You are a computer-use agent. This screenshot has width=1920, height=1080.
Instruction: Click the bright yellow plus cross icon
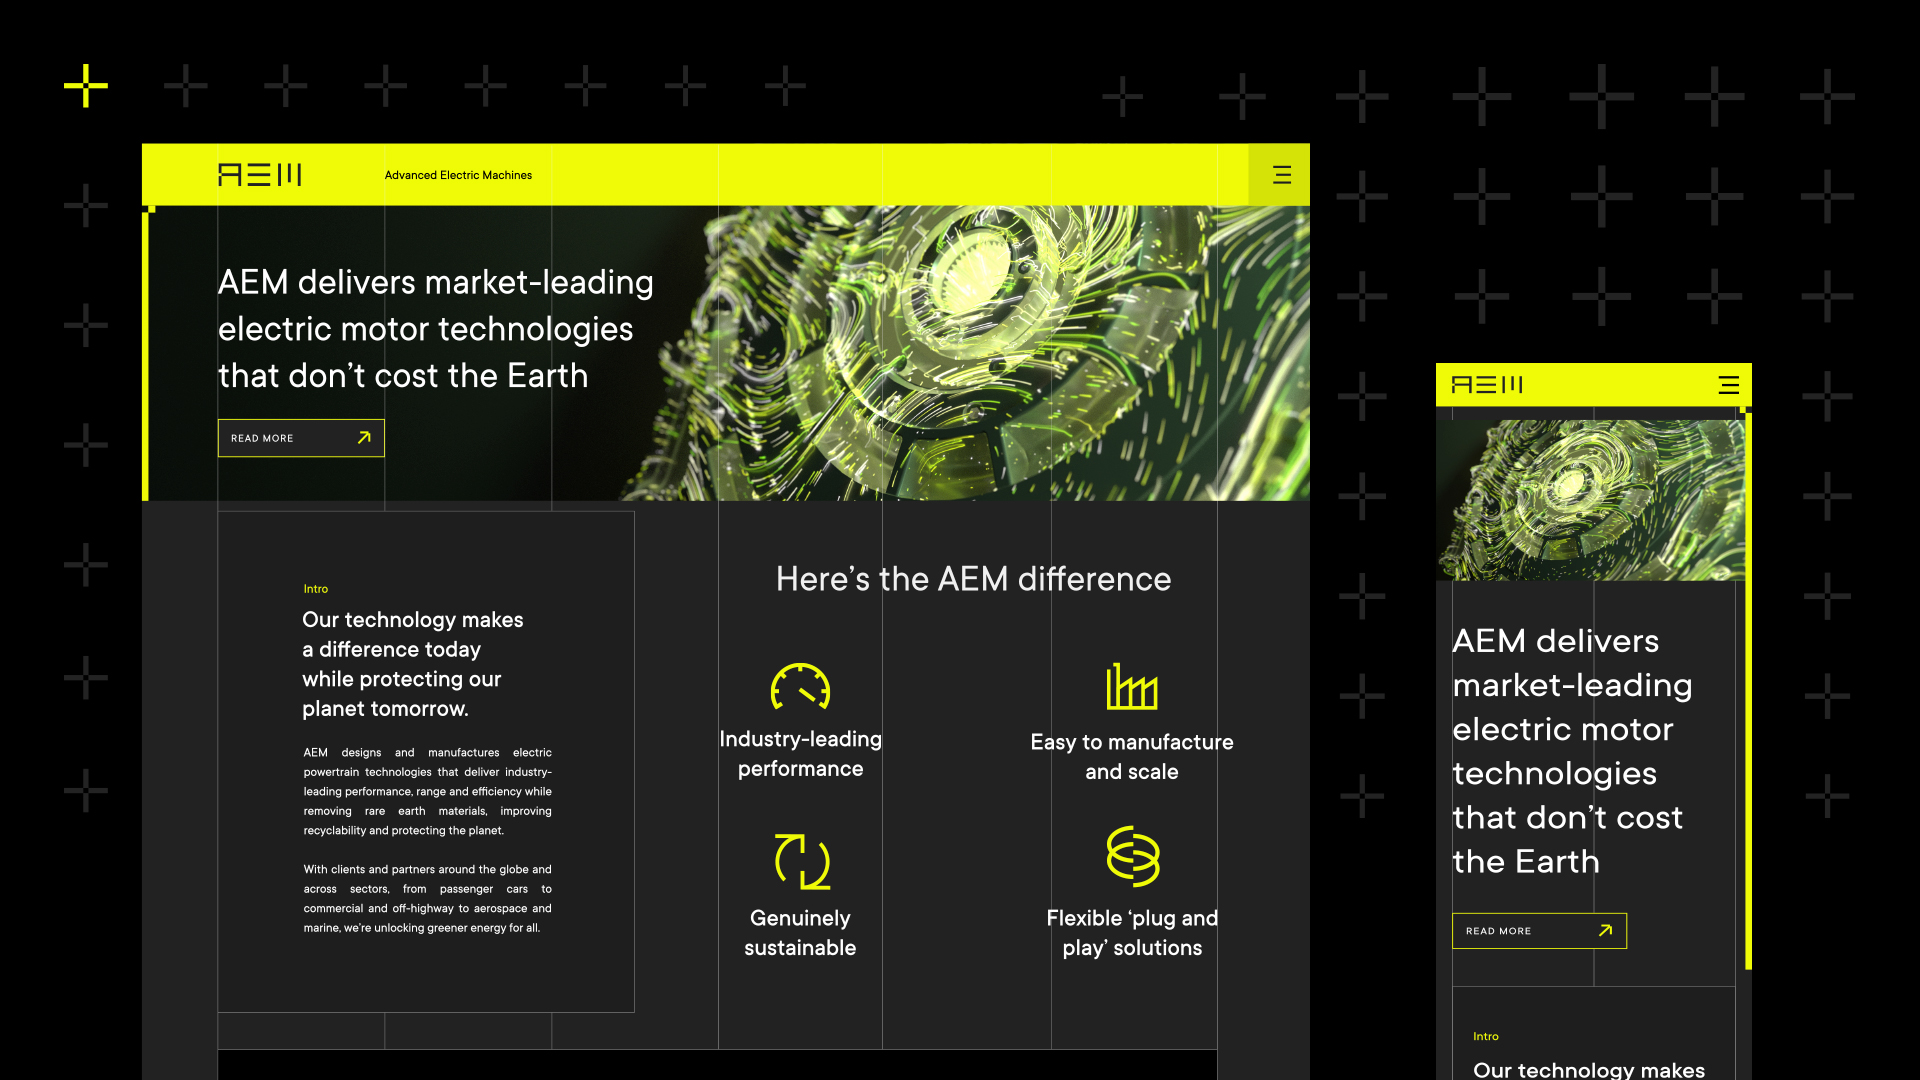point(86,86)
